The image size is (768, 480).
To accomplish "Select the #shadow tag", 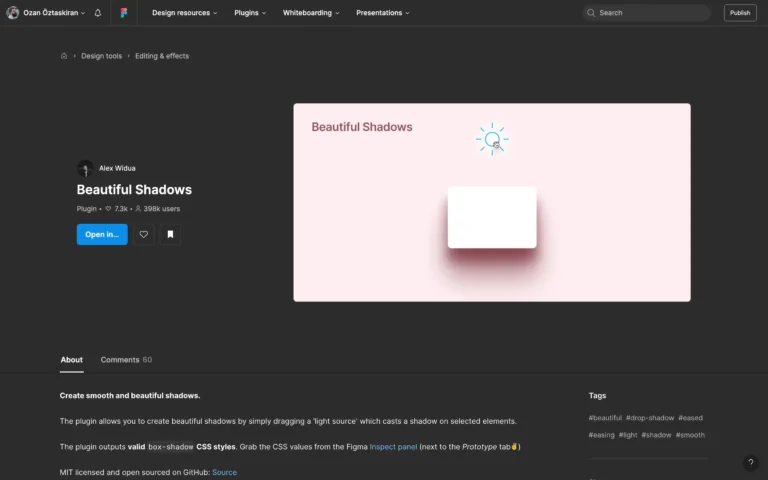I will point(656,435).
